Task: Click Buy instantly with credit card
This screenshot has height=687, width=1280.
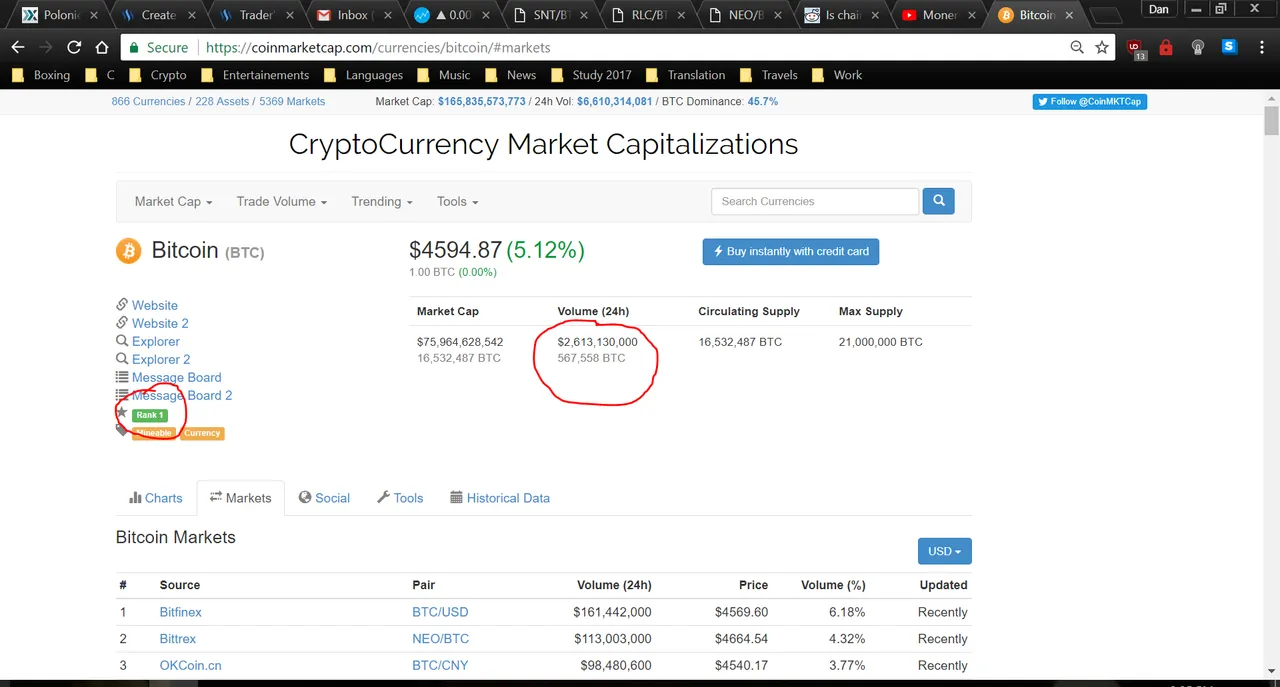Action: [x=791, y=251]
